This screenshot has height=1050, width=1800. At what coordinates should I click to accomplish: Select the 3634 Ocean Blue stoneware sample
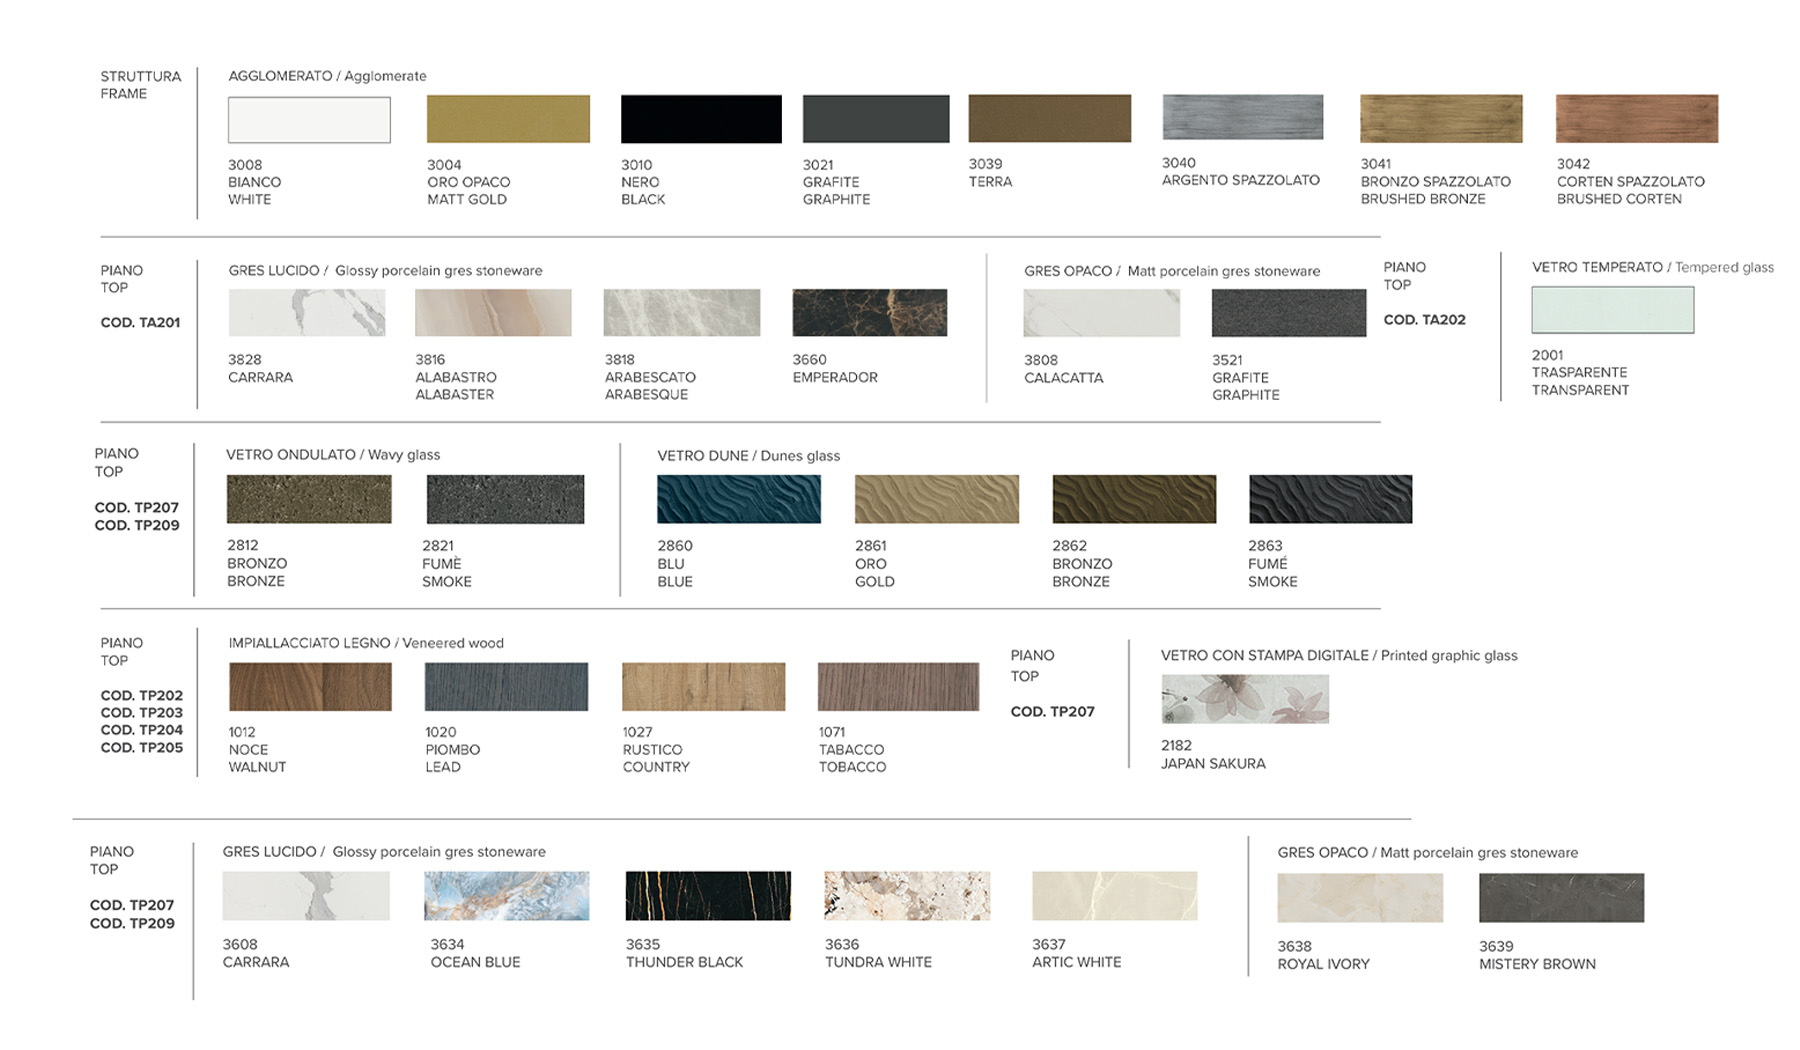tap(506, 895)
